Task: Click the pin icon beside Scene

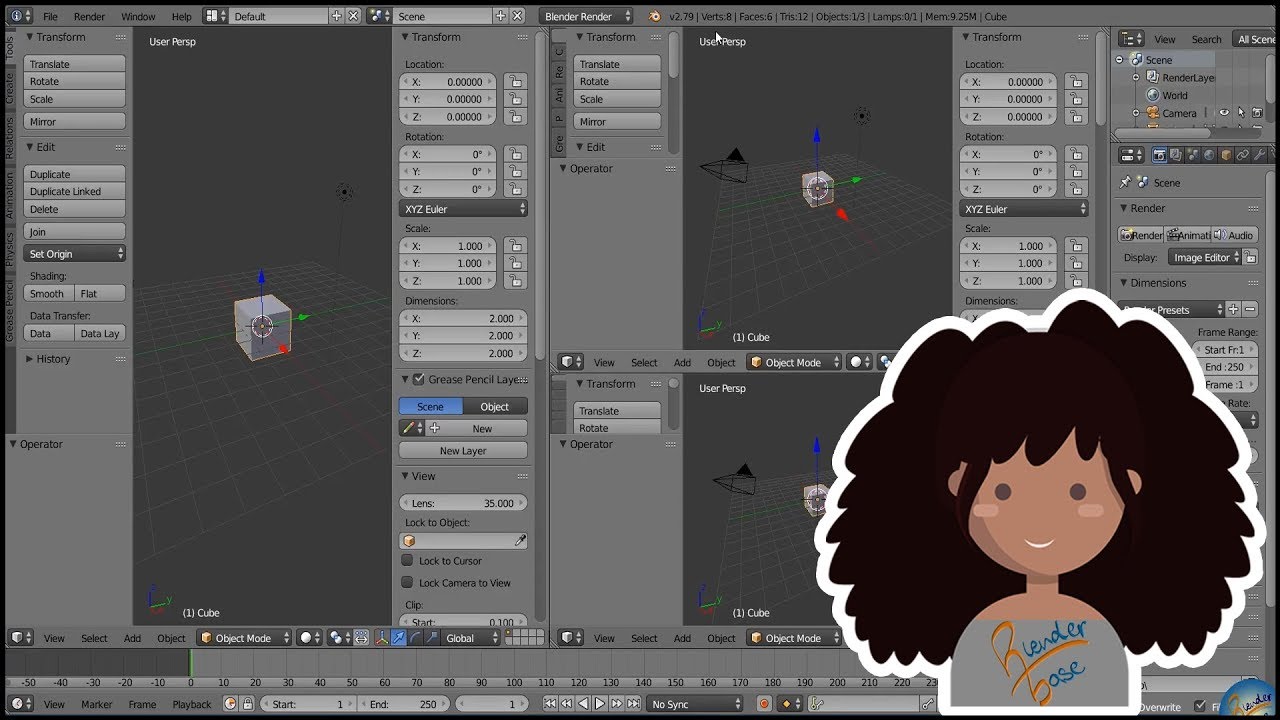Action: point(1126,183)
